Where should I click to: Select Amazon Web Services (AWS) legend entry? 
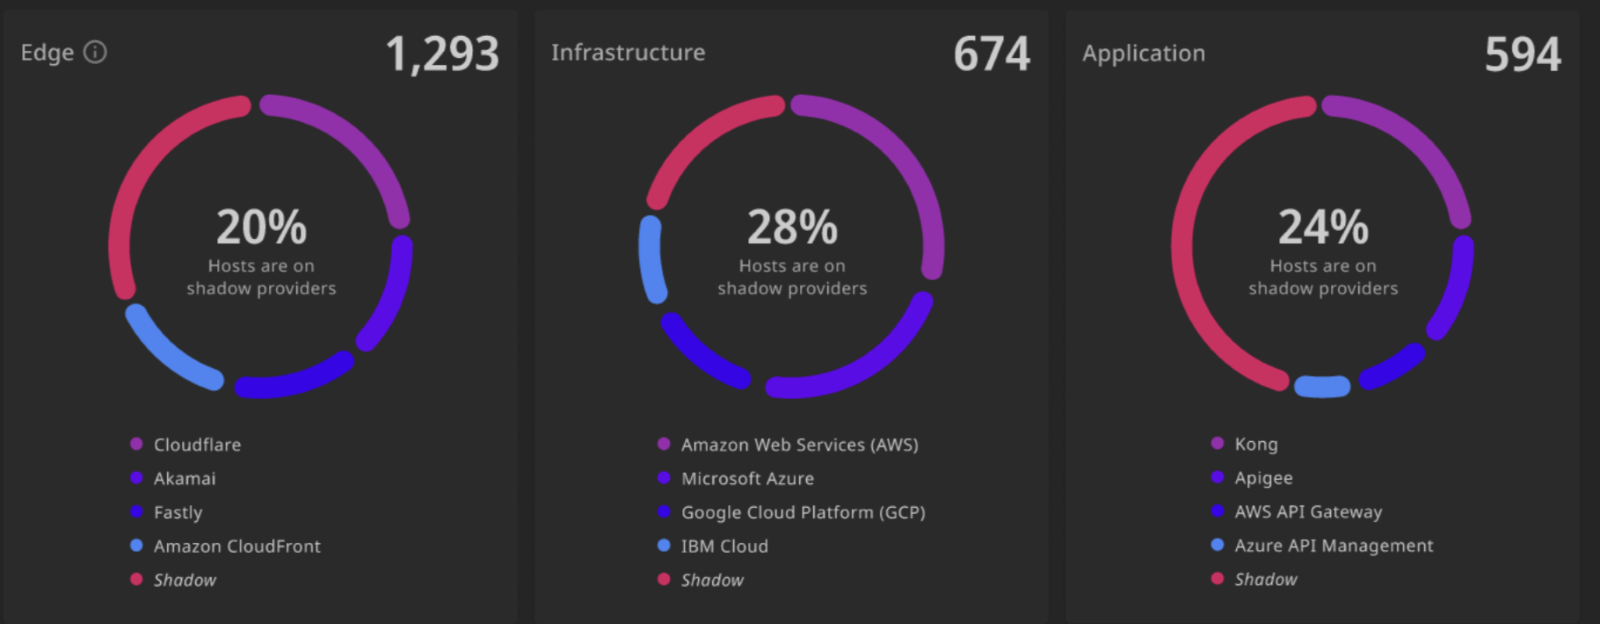(788, 444)
